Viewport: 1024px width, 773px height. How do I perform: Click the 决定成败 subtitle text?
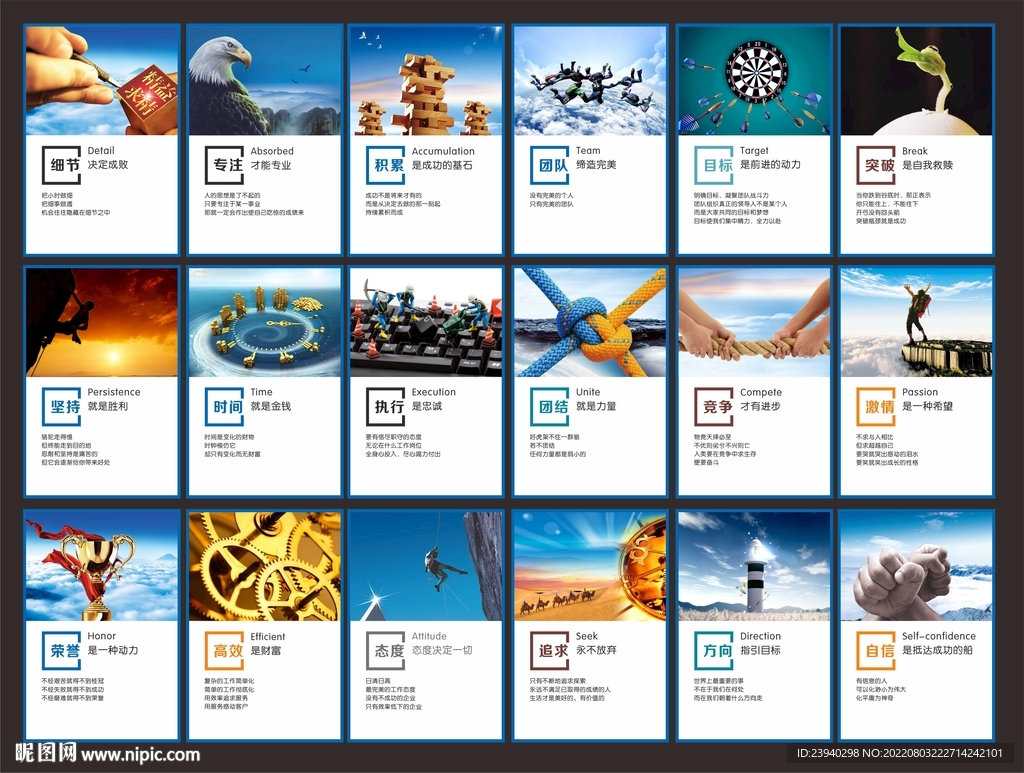(x=108, y=165)
